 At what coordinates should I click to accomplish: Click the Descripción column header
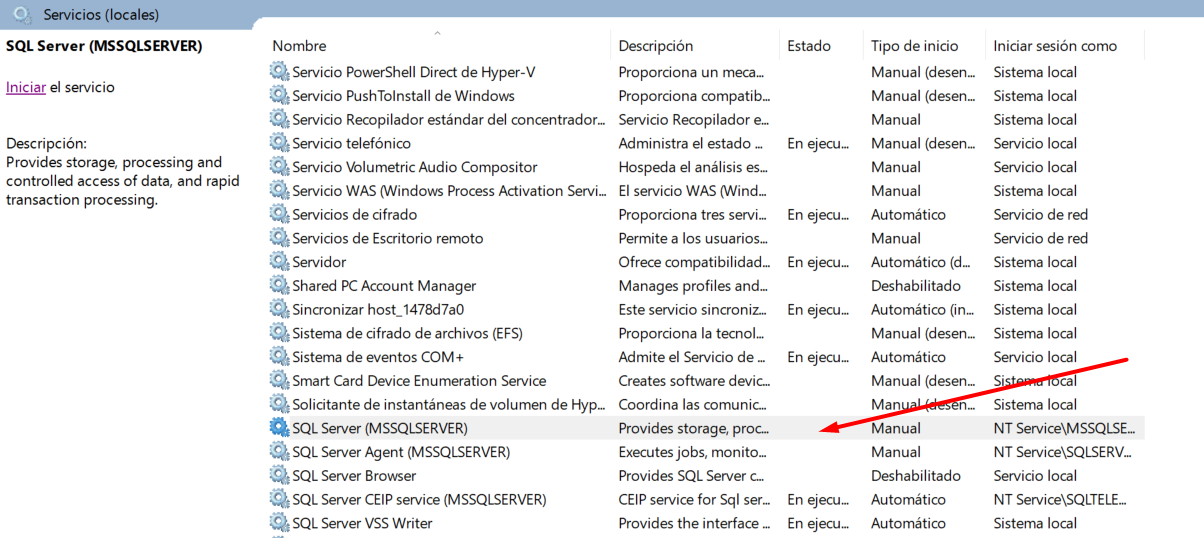click(655, 46)
